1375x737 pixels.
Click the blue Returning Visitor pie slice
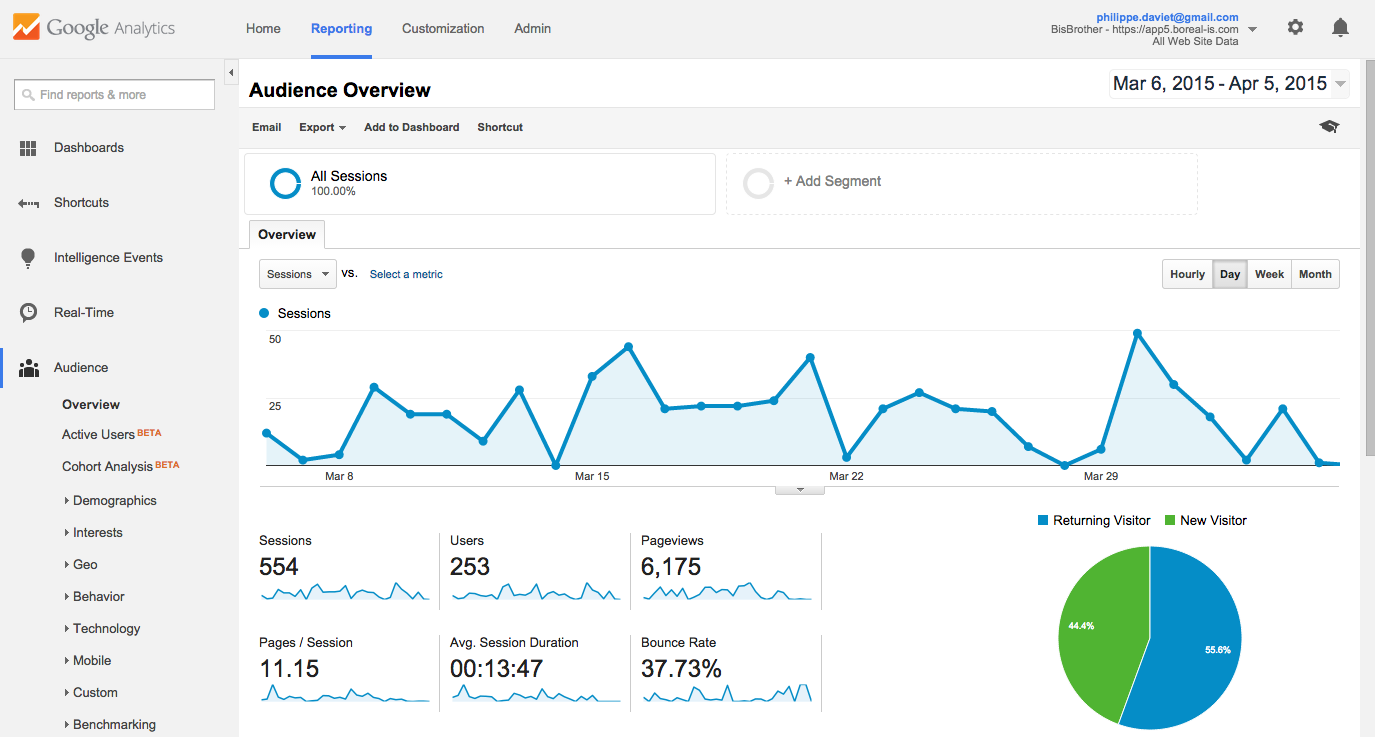click(x=1195, y=640)
